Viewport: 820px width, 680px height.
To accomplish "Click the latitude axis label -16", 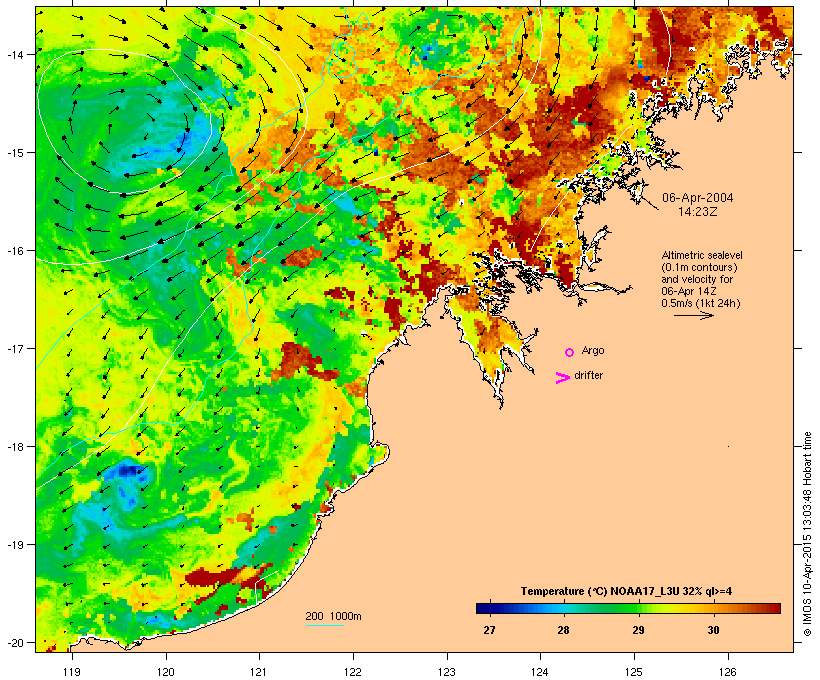I will click(x=14, y=251).
